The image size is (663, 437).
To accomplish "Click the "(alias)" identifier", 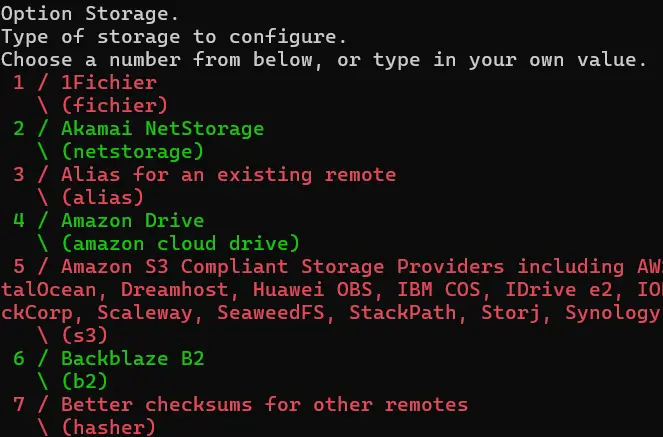I will (102, 198).
